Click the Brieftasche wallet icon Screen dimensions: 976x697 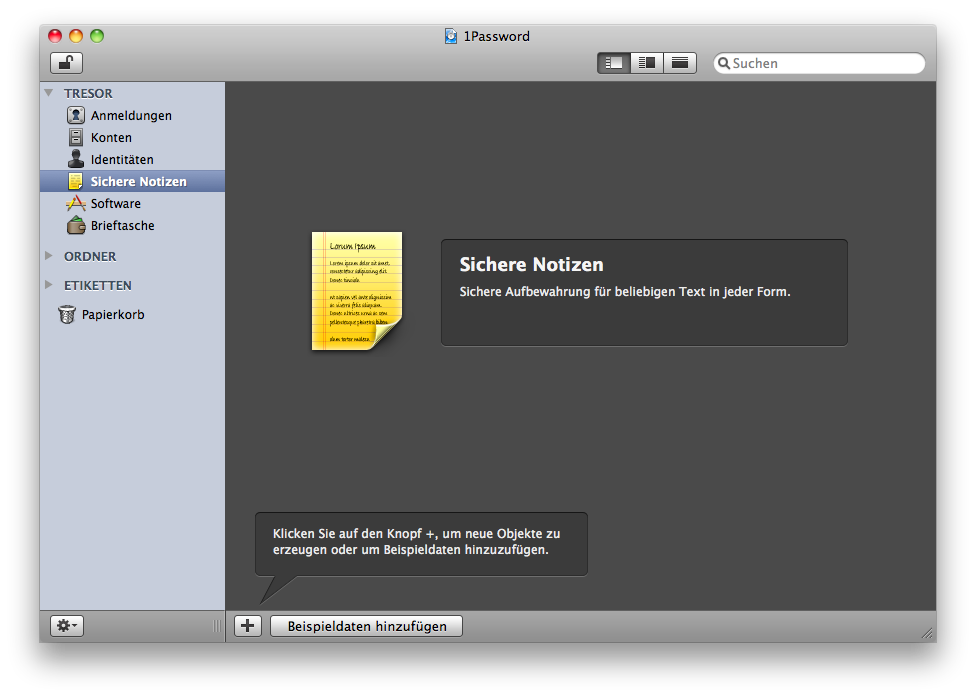(x=76, y=225)
